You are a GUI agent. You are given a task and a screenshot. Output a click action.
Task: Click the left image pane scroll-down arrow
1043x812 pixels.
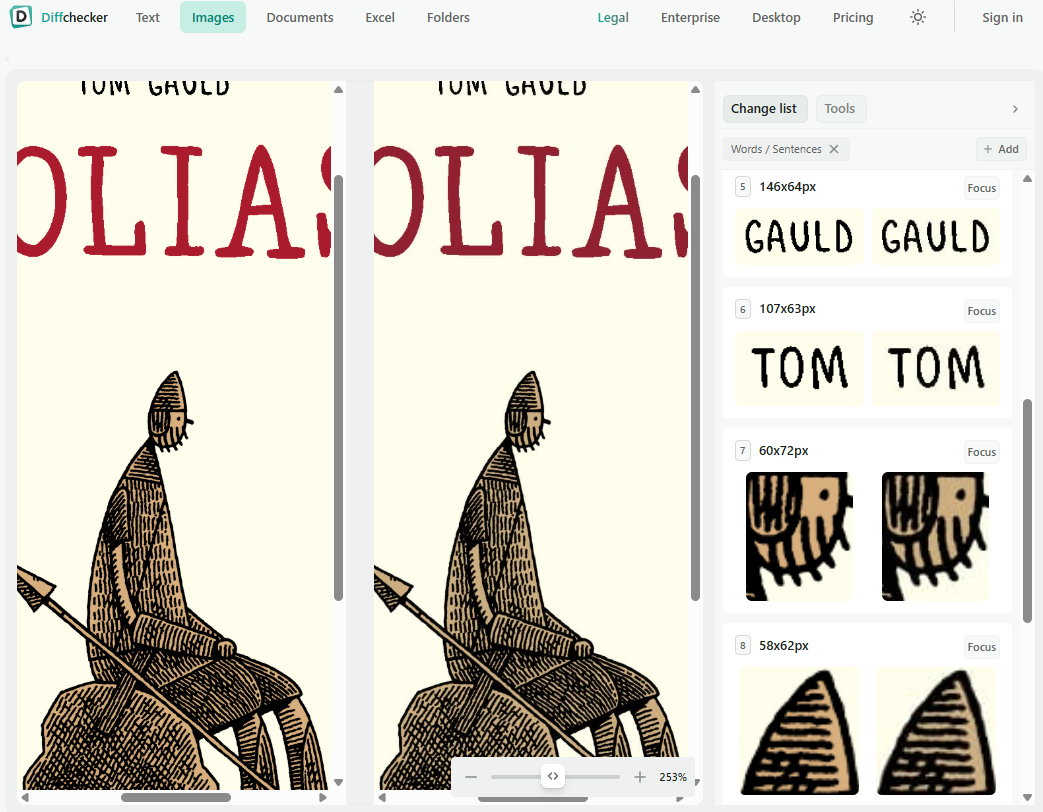(338, 782)
